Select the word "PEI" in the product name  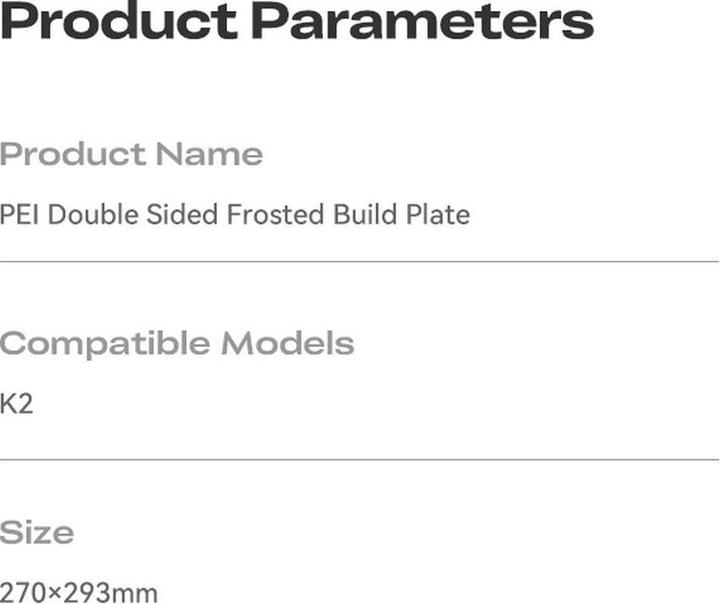pos(21,214)
